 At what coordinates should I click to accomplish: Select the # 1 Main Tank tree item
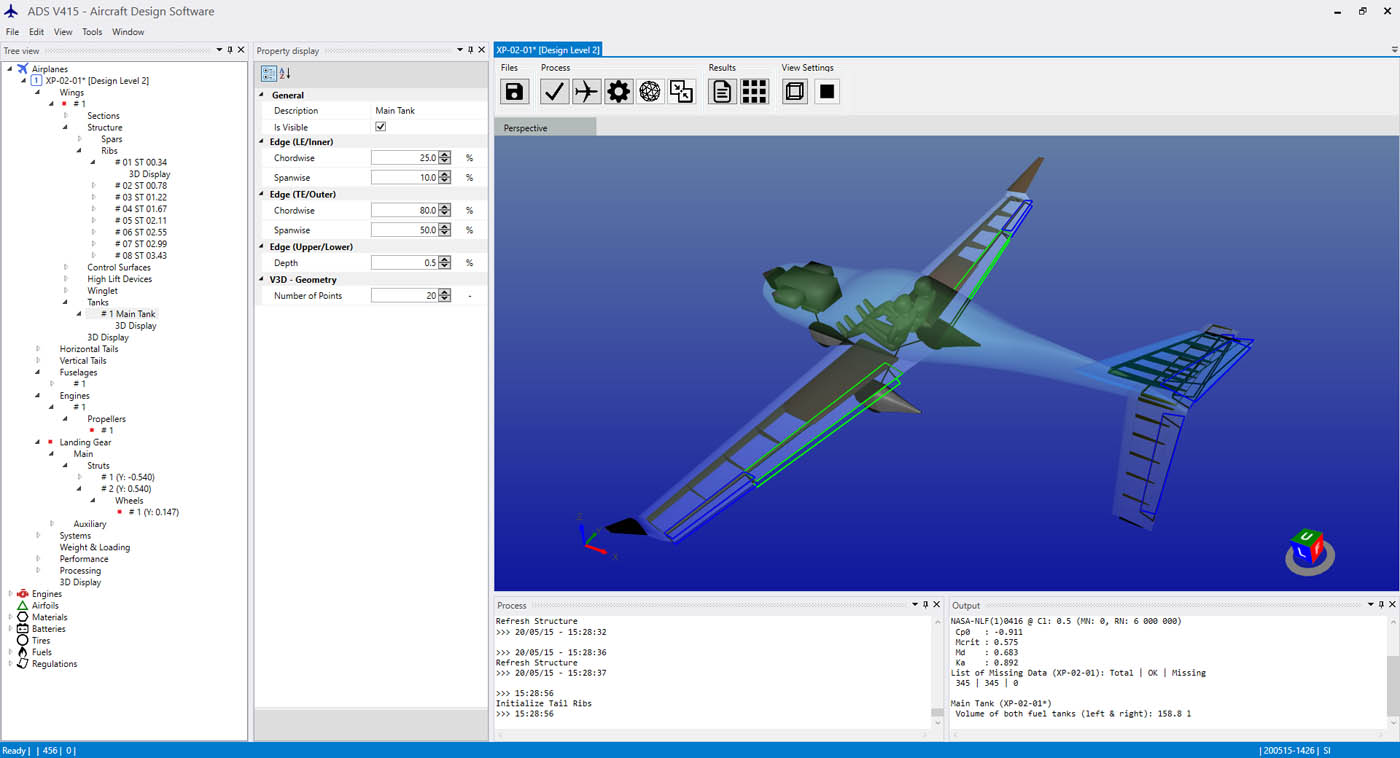click(x=128, y=314)
